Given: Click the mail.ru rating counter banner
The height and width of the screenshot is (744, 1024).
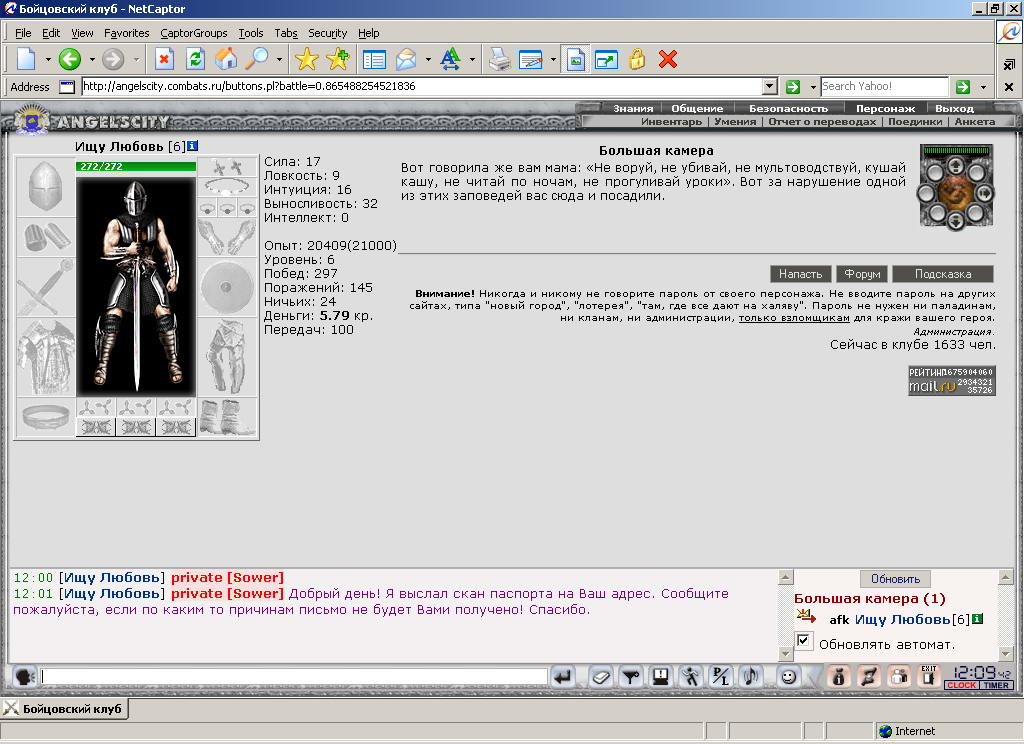Looking at the screenshot, I should (952, 380).
